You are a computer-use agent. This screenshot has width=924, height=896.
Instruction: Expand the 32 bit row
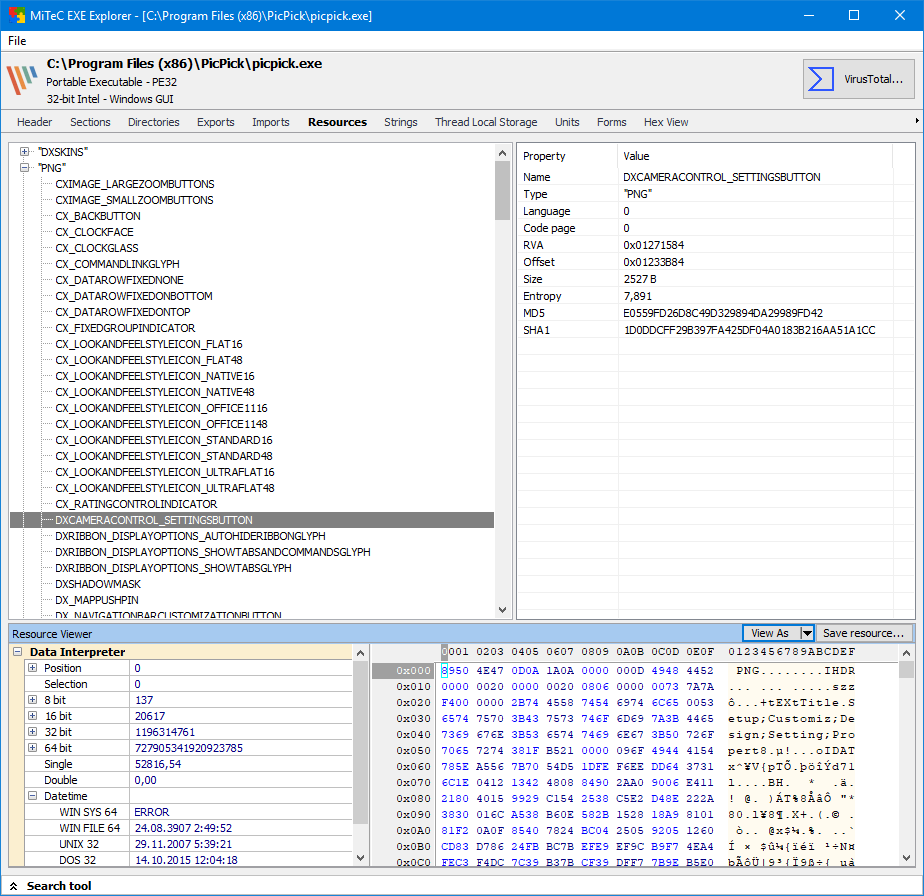32,732
